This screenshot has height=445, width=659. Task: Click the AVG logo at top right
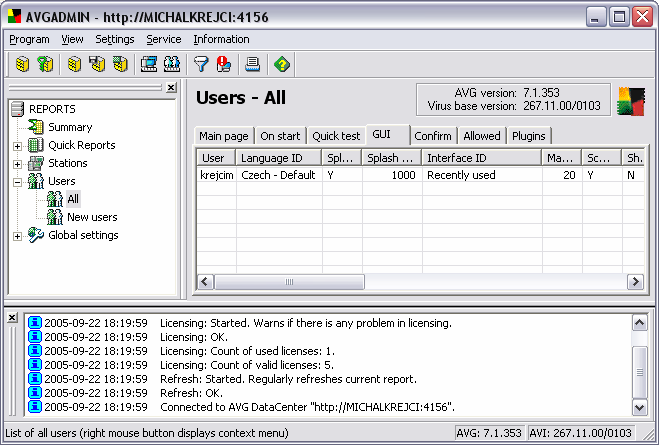pos(631,101)
